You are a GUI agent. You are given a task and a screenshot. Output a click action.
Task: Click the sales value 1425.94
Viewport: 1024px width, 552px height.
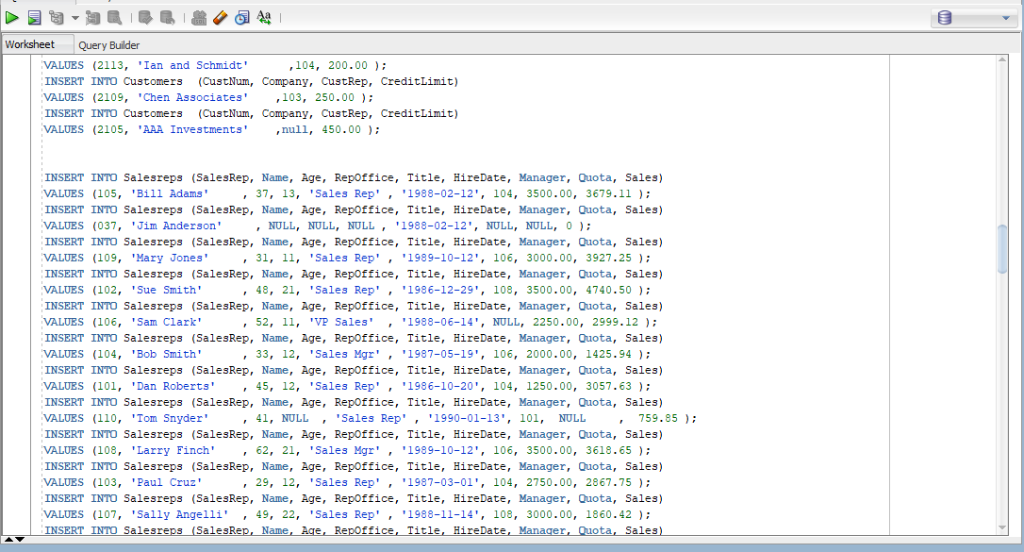click(608, 353)
